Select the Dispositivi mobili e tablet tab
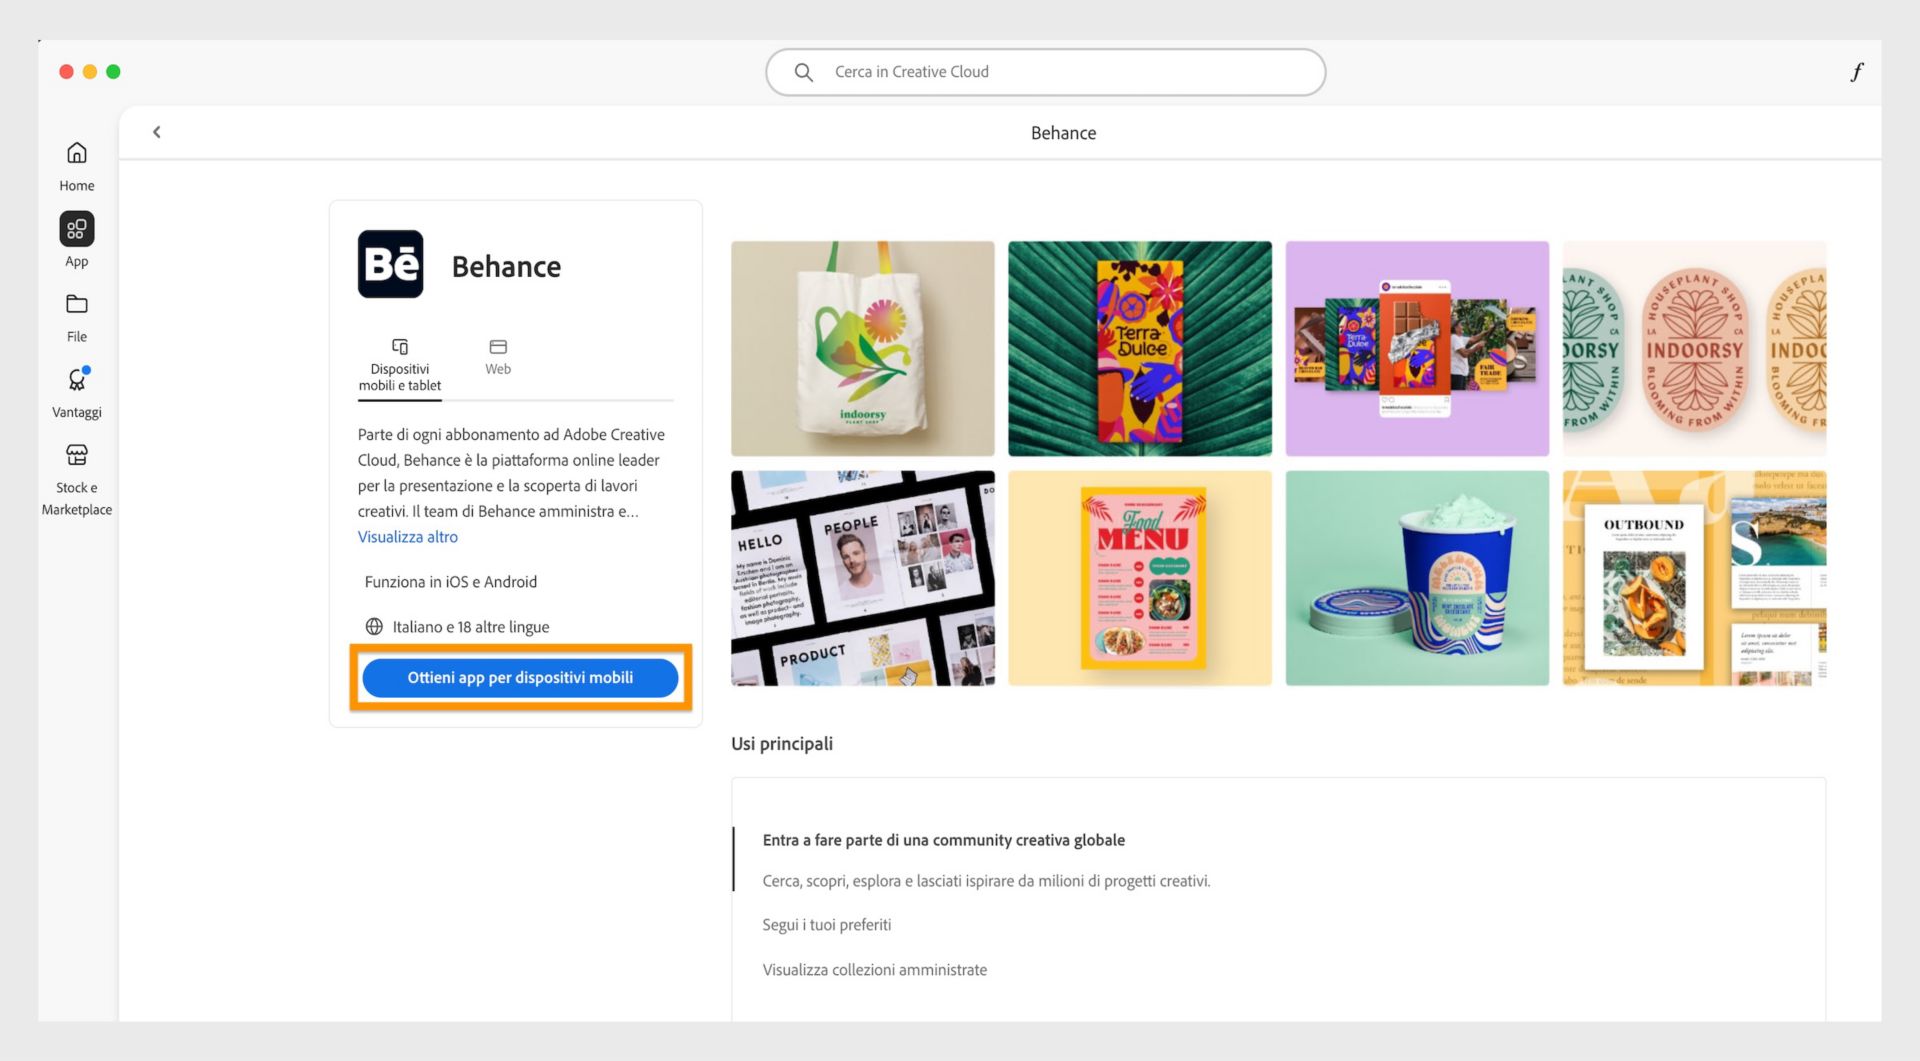Image resolution: width=1920 pixels, height=1061 pixels. pyautogui.click(x=400, y=363)
